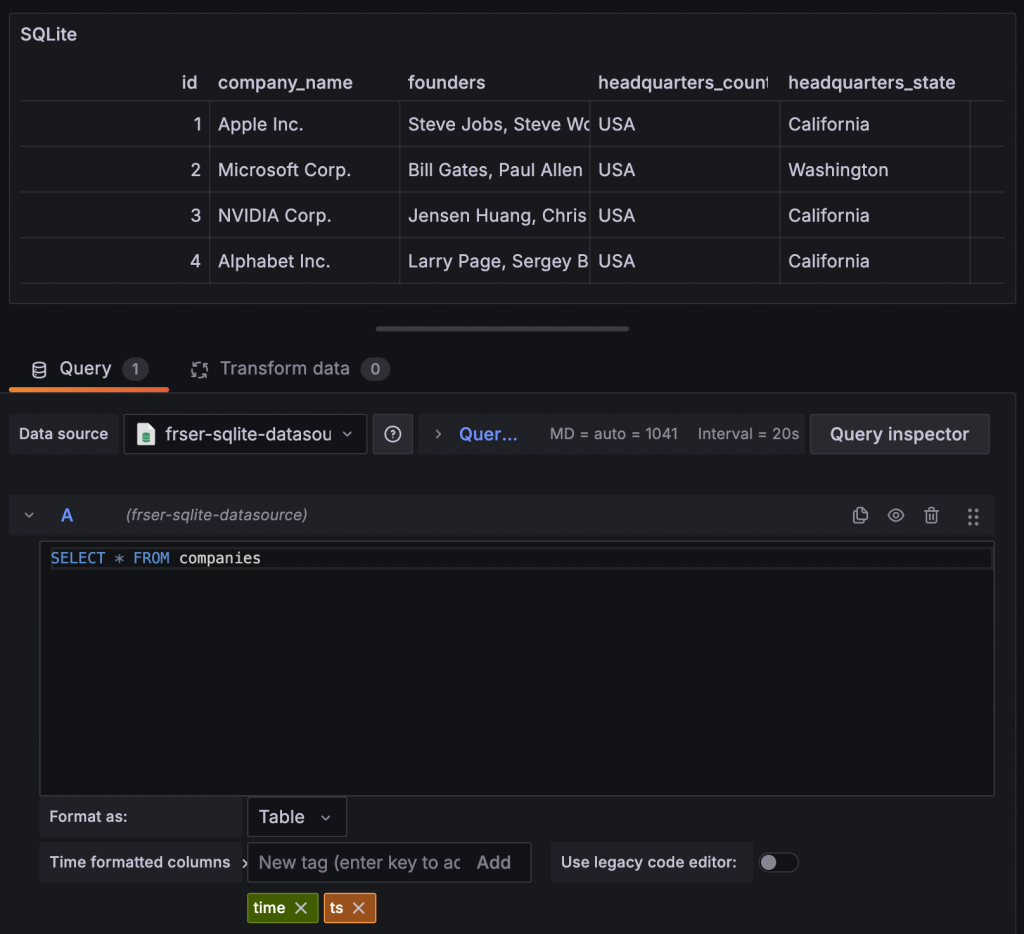Collapse query A row chevron

(x=29, y=515)
